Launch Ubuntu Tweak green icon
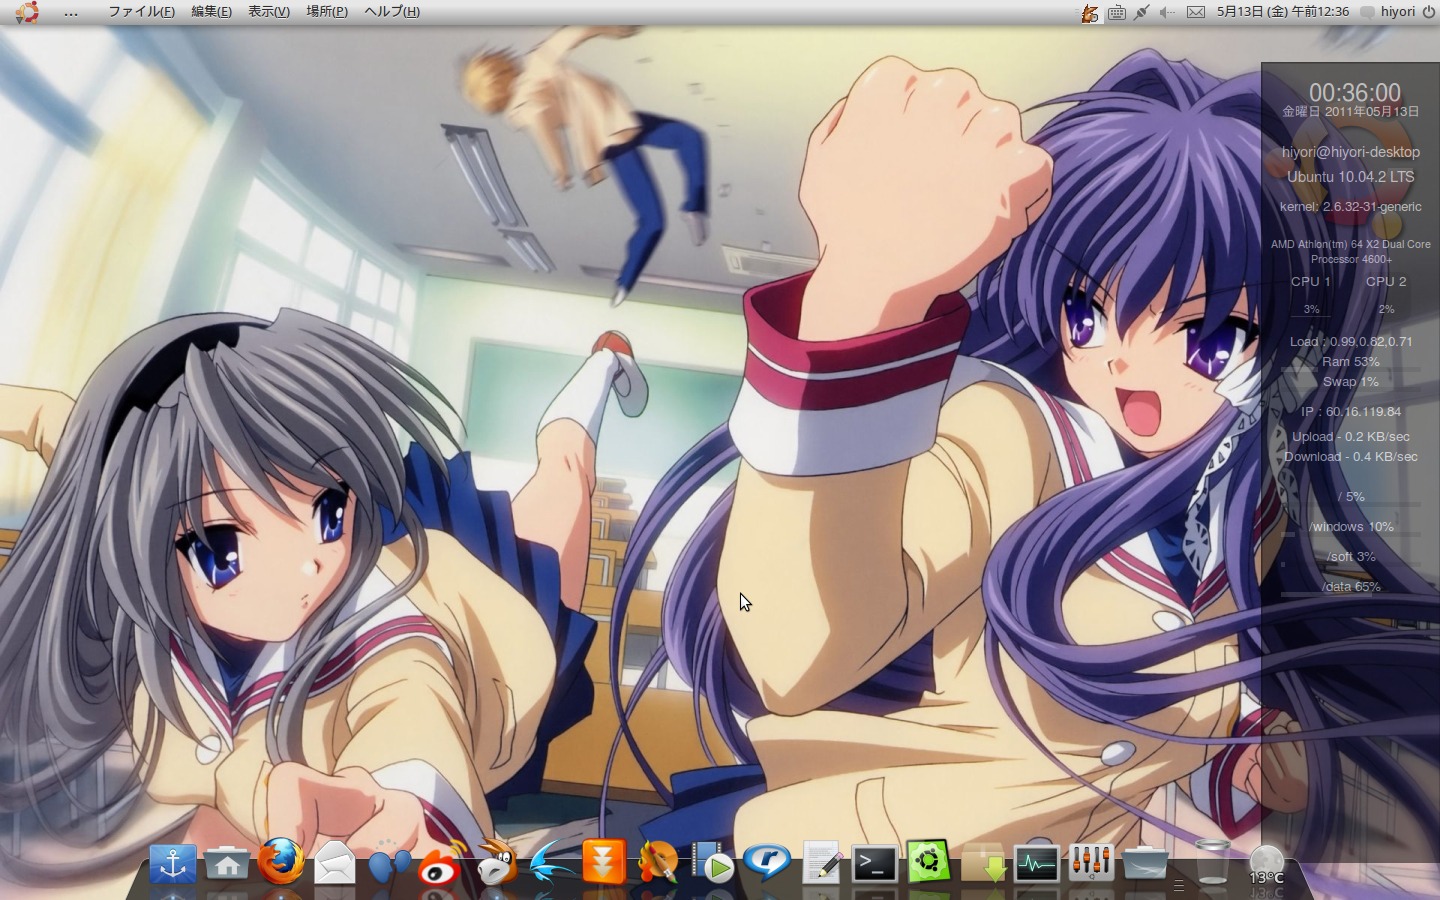1440x900 pixels. (928, 862)
